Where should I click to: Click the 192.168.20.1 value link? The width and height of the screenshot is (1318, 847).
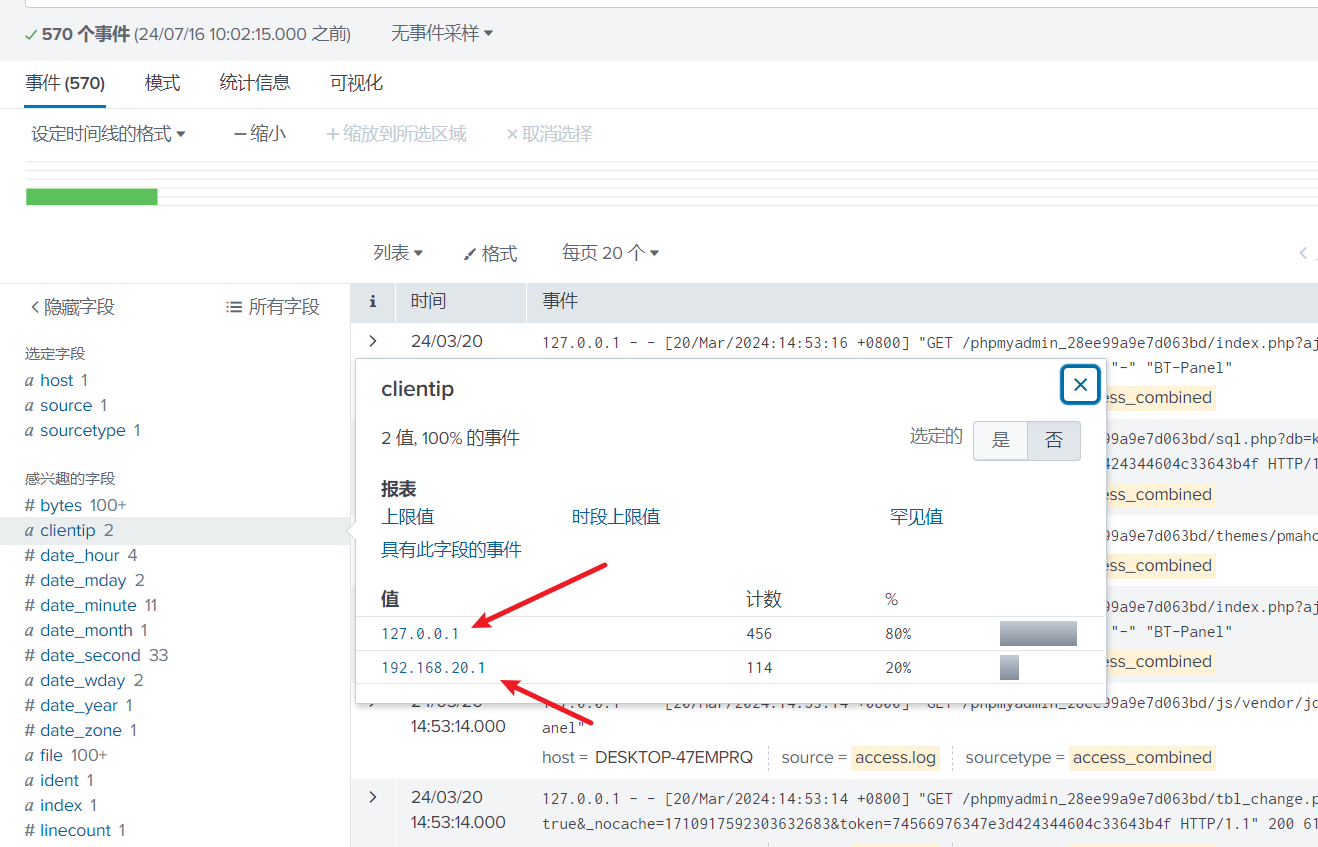tap(433, 667)
